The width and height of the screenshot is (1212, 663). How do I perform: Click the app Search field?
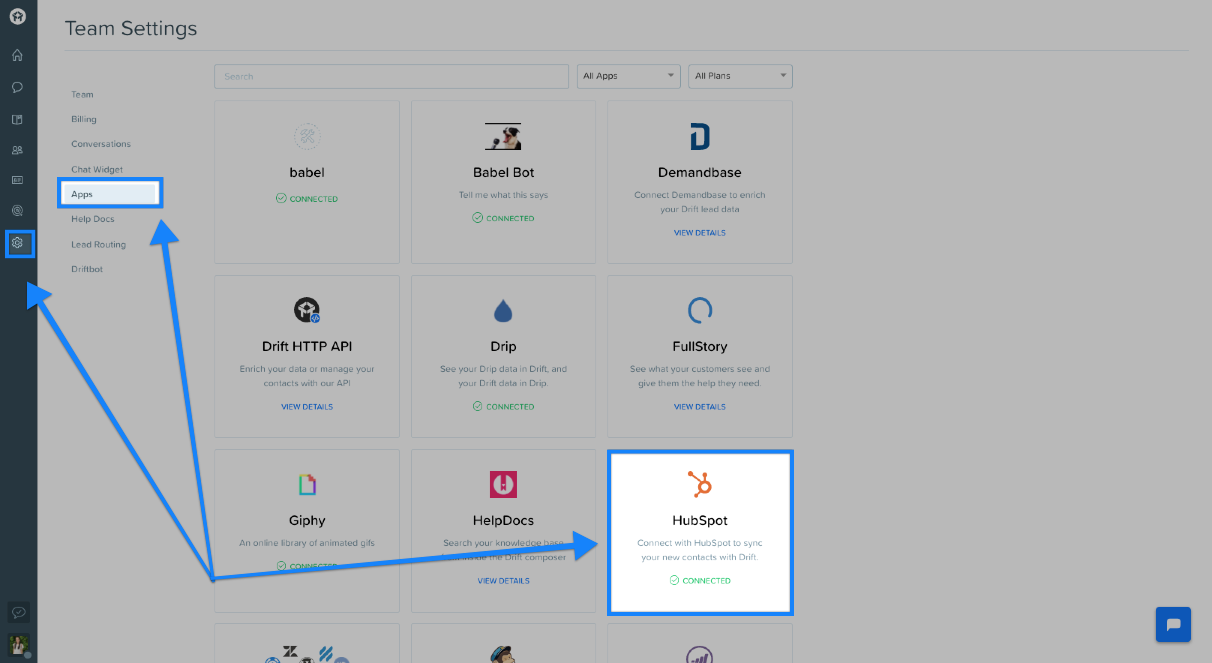pyautogui.click(x=391, y=76)
